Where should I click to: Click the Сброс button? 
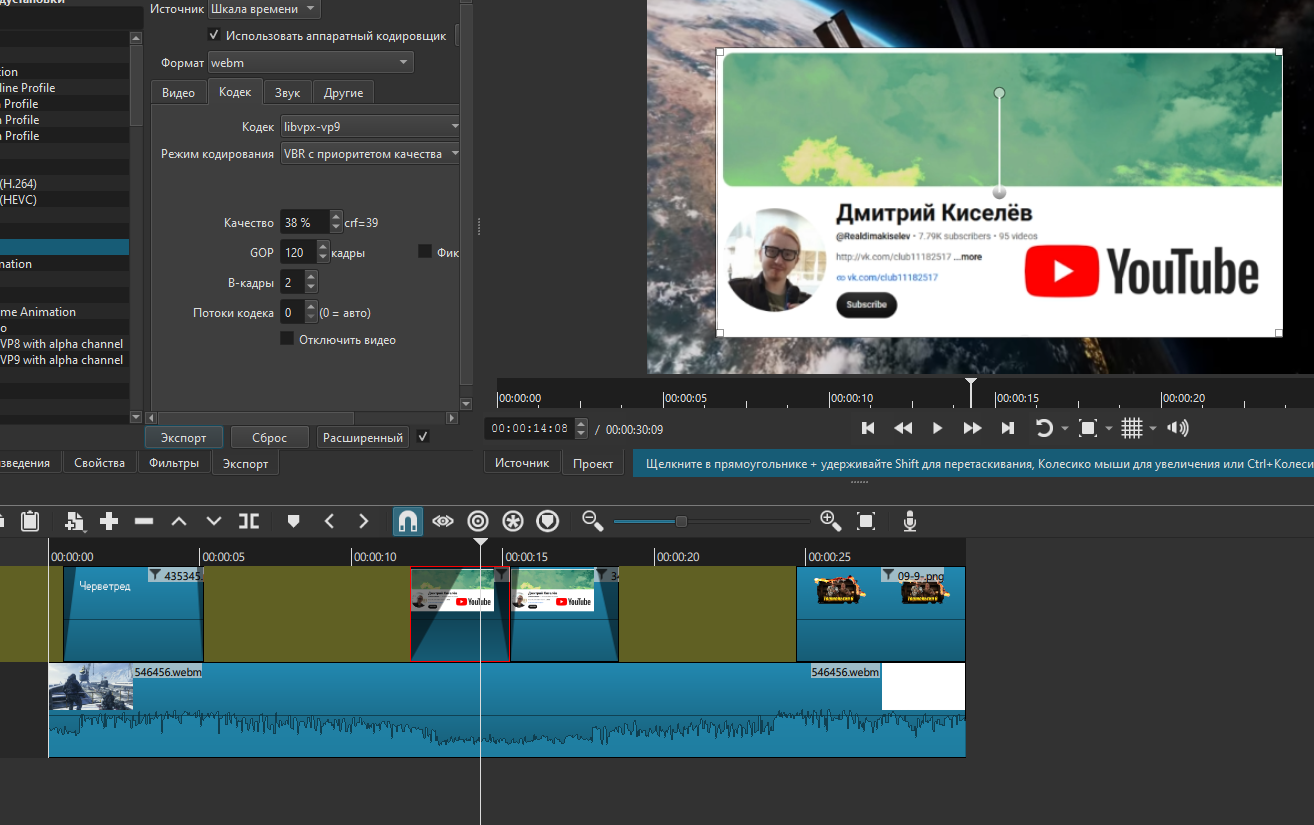click(270, 437)
